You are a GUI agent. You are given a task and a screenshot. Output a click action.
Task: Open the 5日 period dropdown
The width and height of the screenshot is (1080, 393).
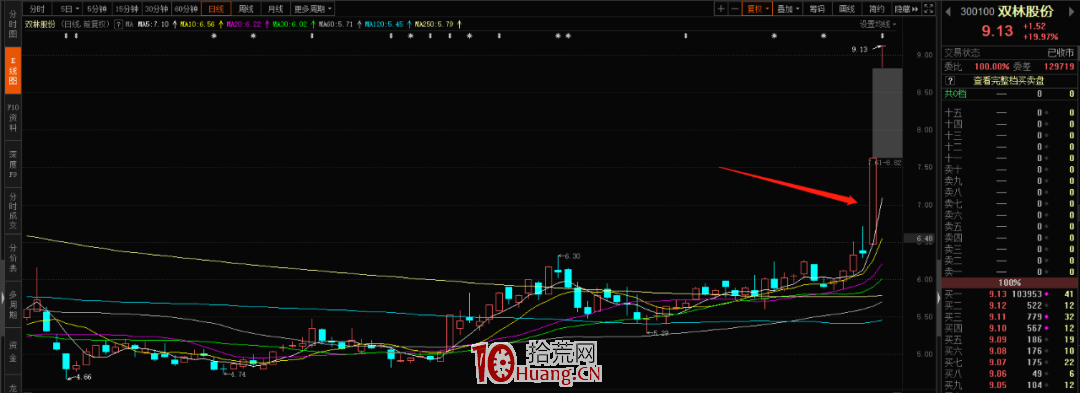(68, 9)
